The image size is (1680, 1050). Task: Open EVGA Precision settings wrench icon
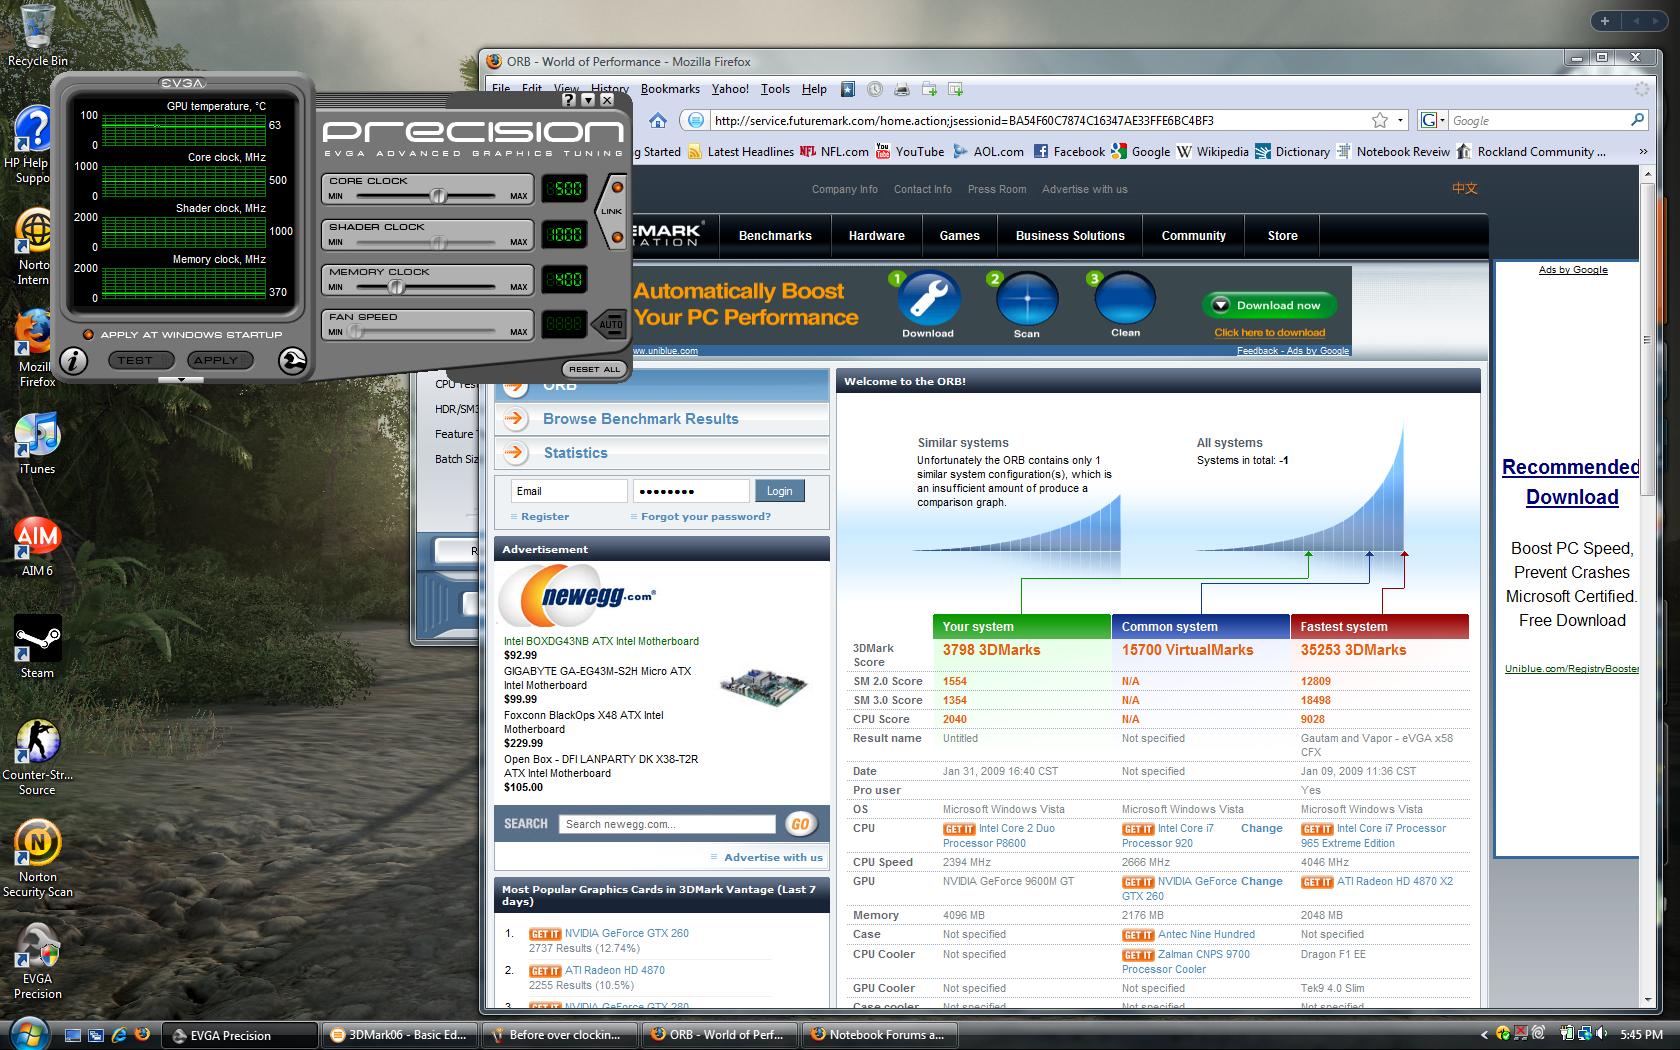[x=292, y=361]
